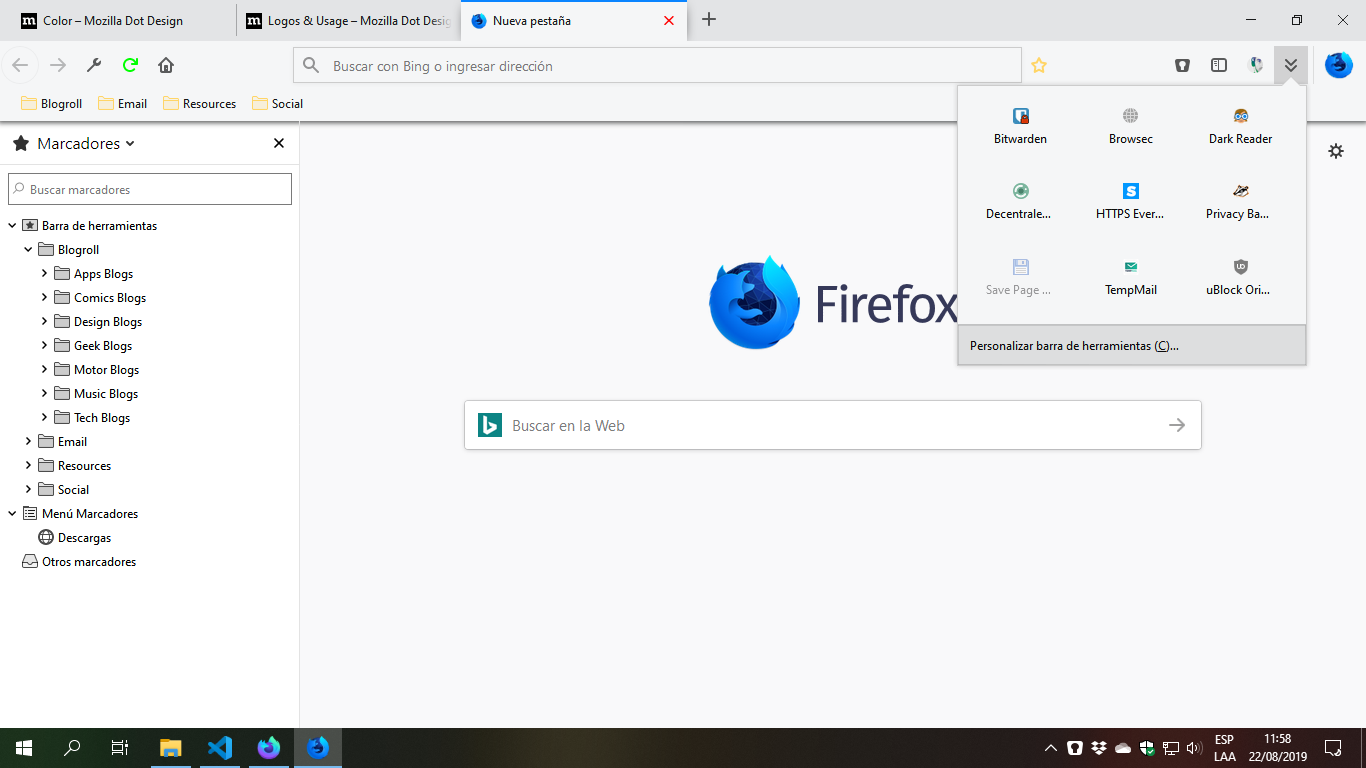Bookmark this page with the star icon
This screenshot has width=1366, height=768.
coord(1039,65)
